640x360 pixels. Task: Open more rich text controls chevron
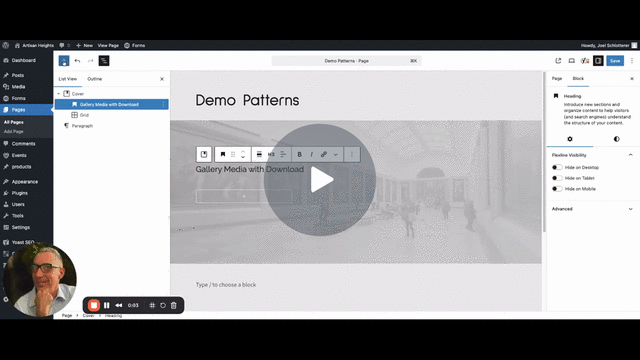point(336,155)
